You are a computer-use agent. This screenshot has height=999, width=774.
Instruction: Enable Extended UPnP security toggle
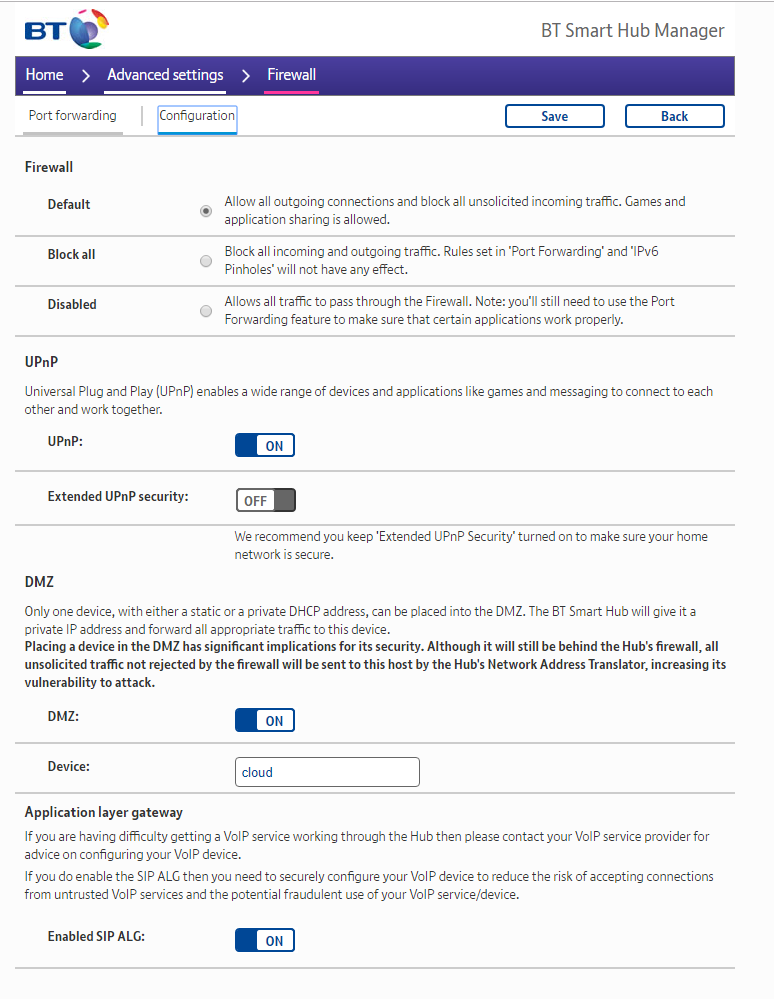pos(266,500)
